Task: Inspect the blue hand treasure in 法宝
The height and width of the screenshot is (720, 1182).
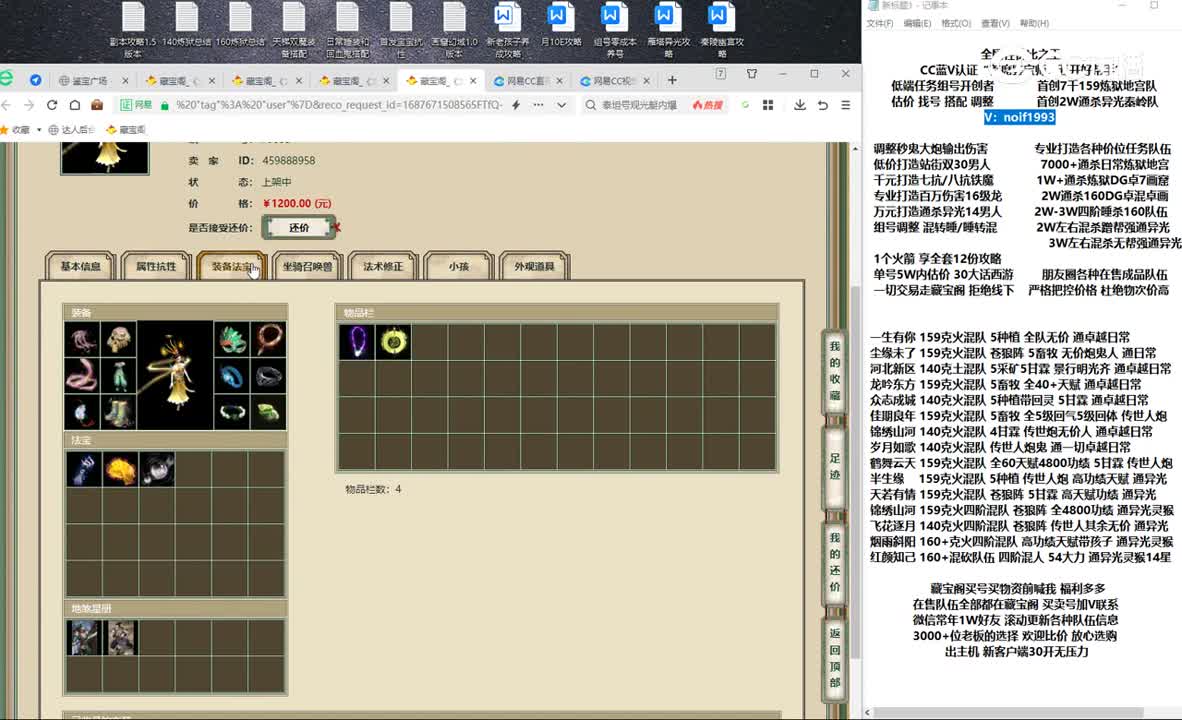Action: pos(83,469)
